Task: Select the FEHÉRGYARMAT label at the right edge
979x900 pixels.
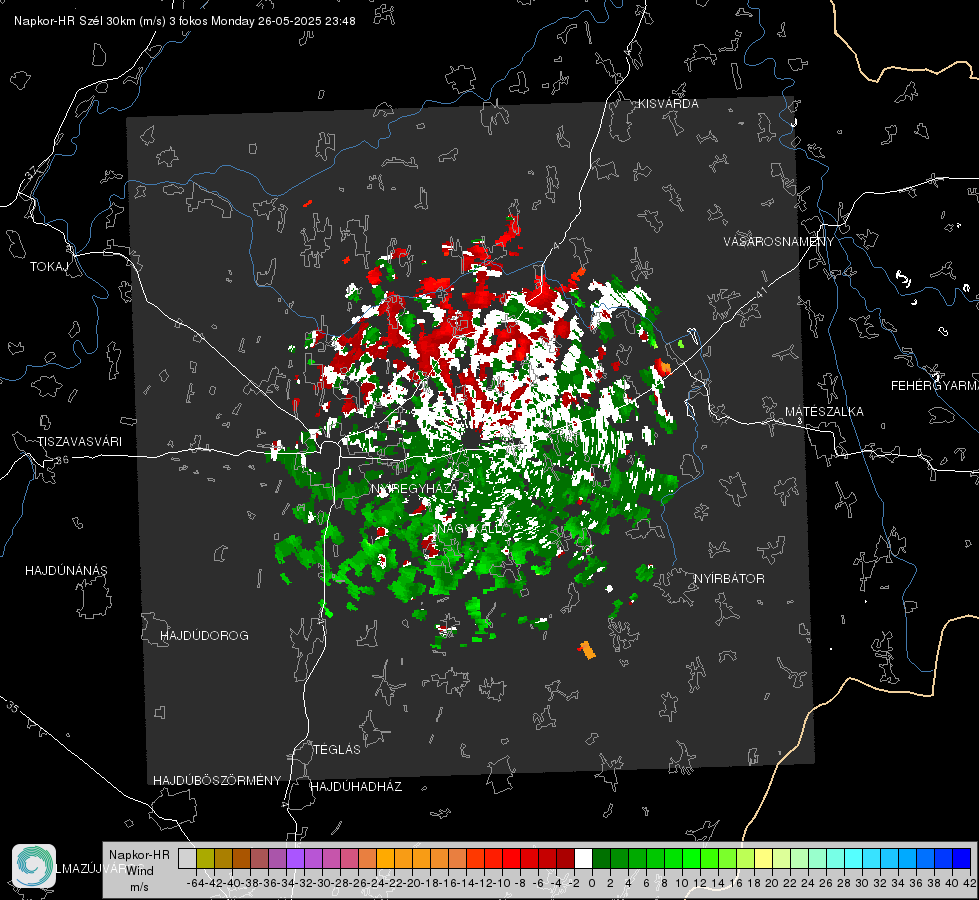Action: point(935,386)
